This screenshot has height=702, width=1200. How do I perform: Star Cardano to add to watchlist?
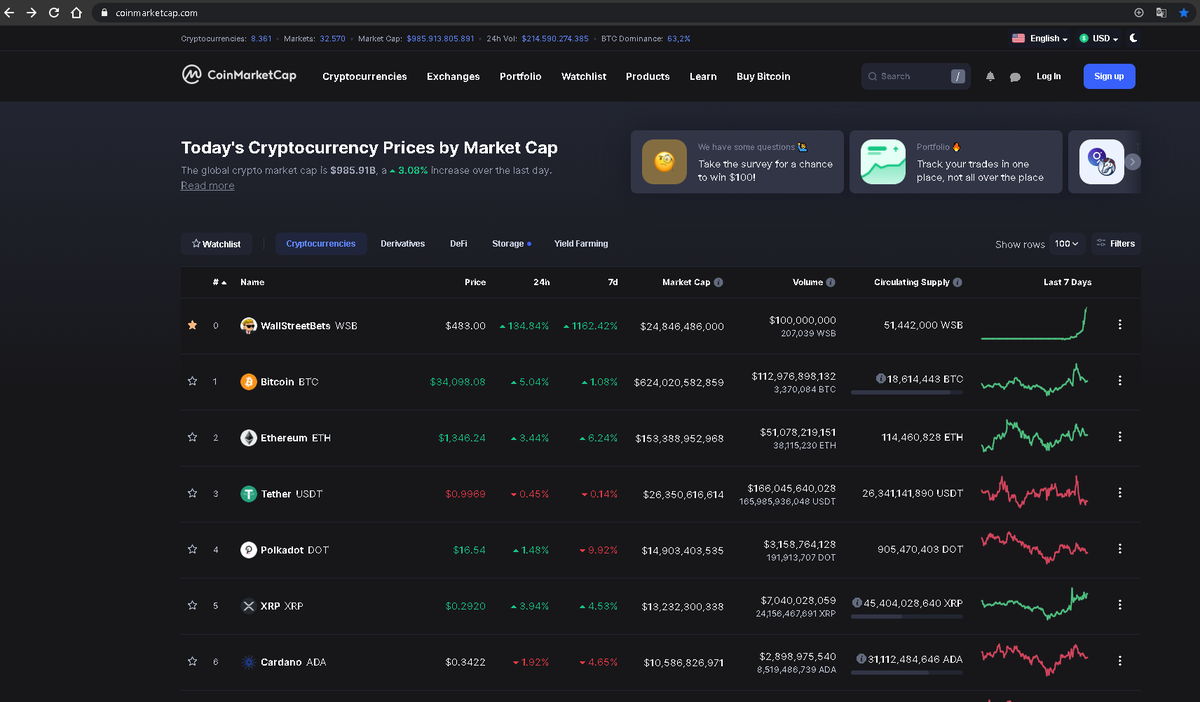[x=192, y=661]
